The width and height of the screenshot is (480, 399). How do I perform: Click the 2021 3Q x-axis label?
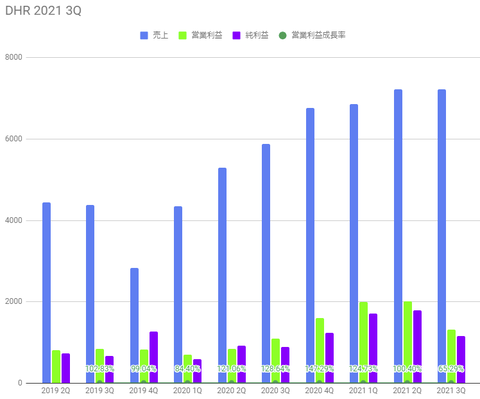click(x=451, y=390)
